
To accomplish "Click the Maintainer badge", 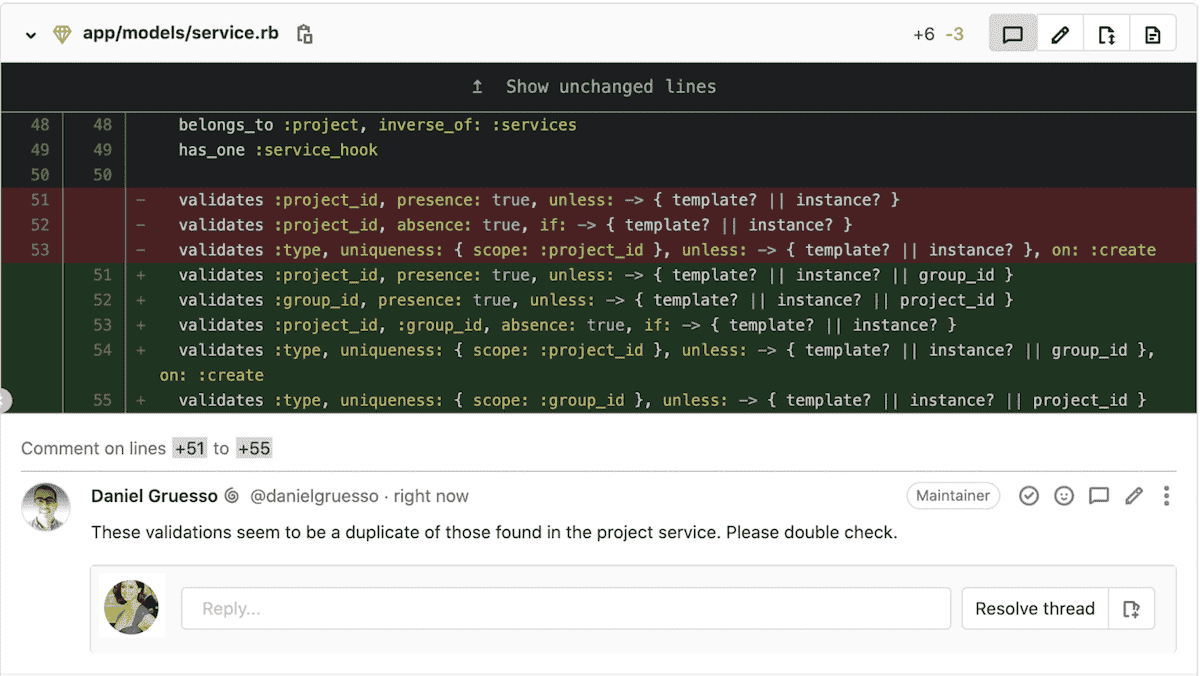I will (x=953, y=495).
